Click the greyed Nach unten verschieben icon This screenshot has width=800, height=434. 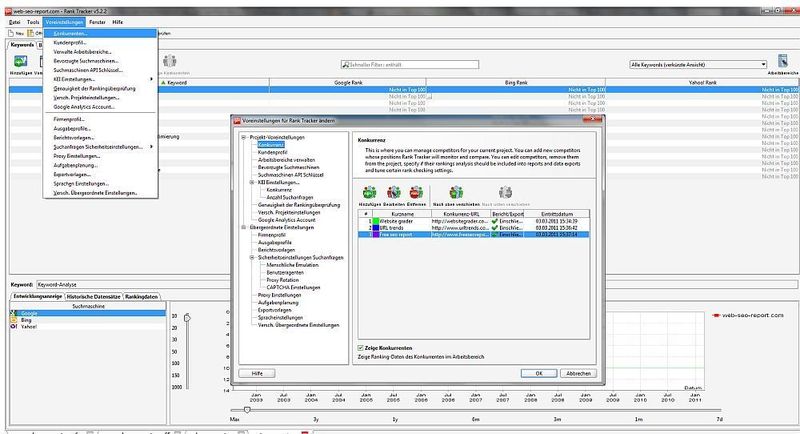click(505, 193)
